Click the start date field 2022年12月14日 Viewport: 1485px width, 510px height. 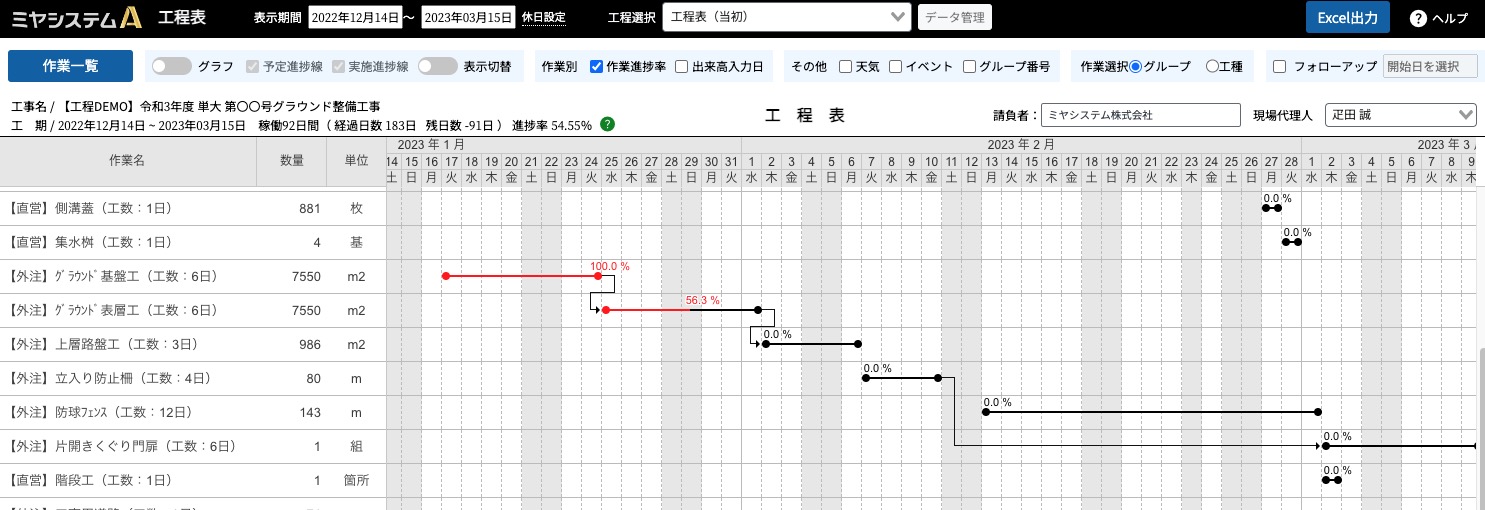click(354, 18)
